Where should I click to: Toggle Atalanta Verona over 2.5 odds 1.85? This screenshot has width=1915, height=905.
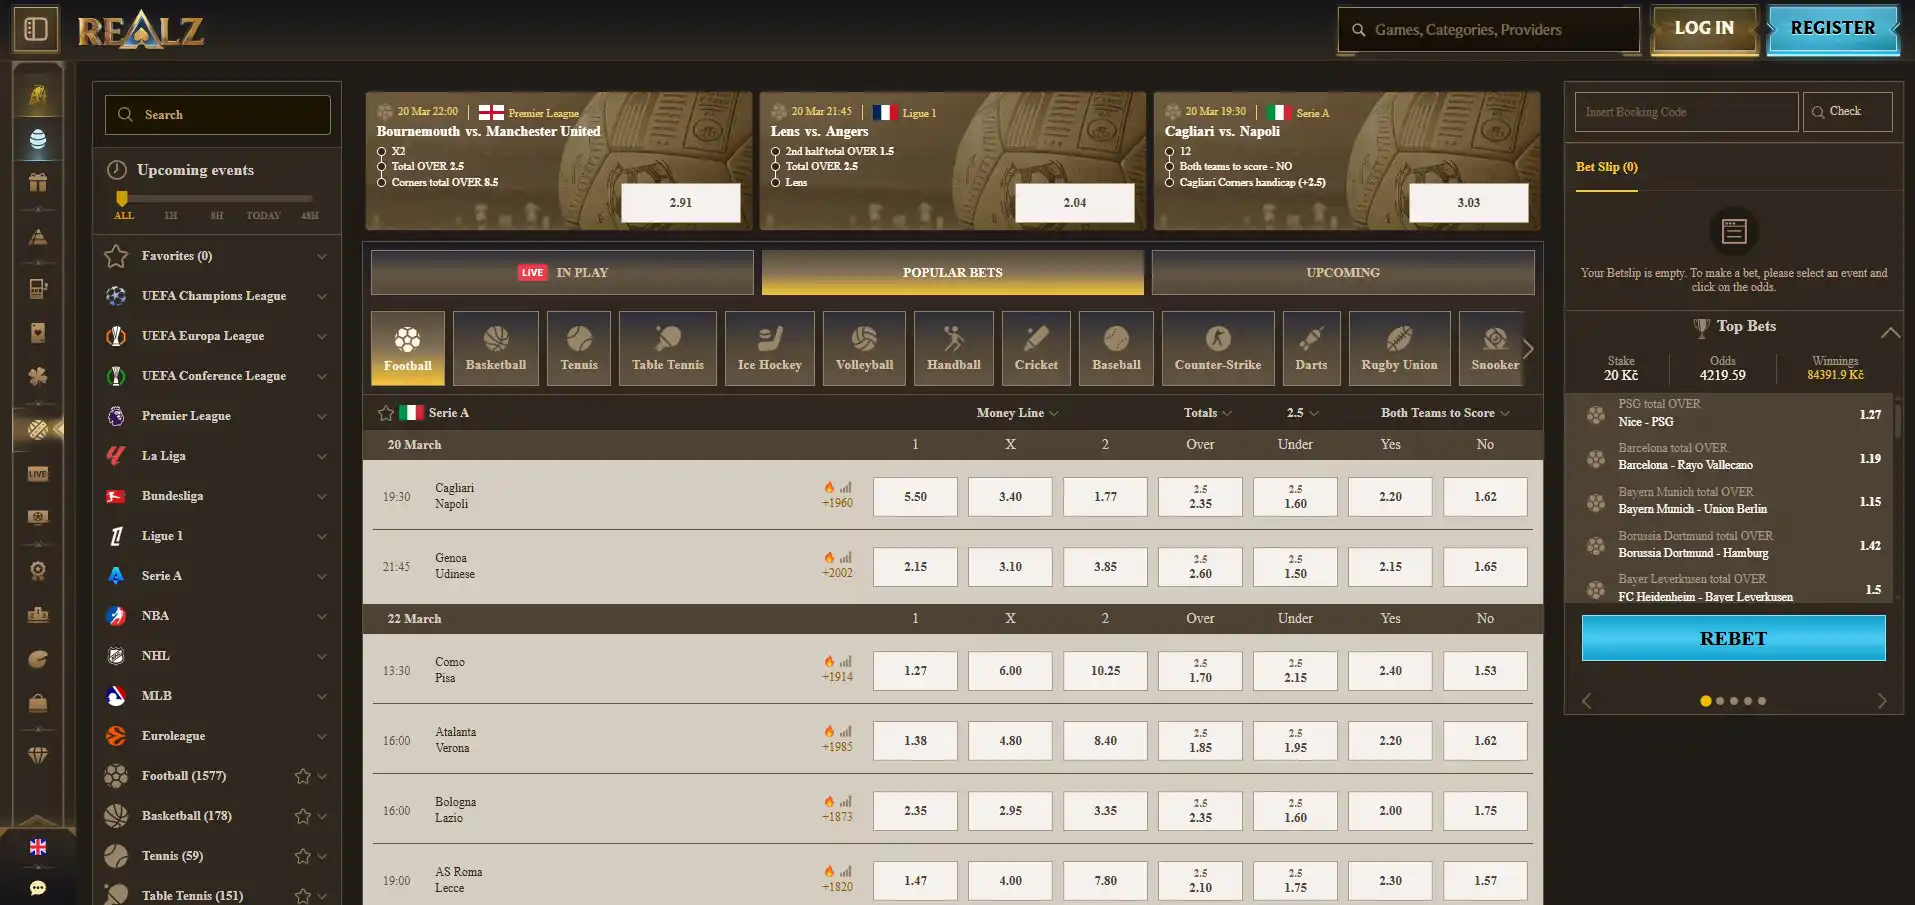1200,741
